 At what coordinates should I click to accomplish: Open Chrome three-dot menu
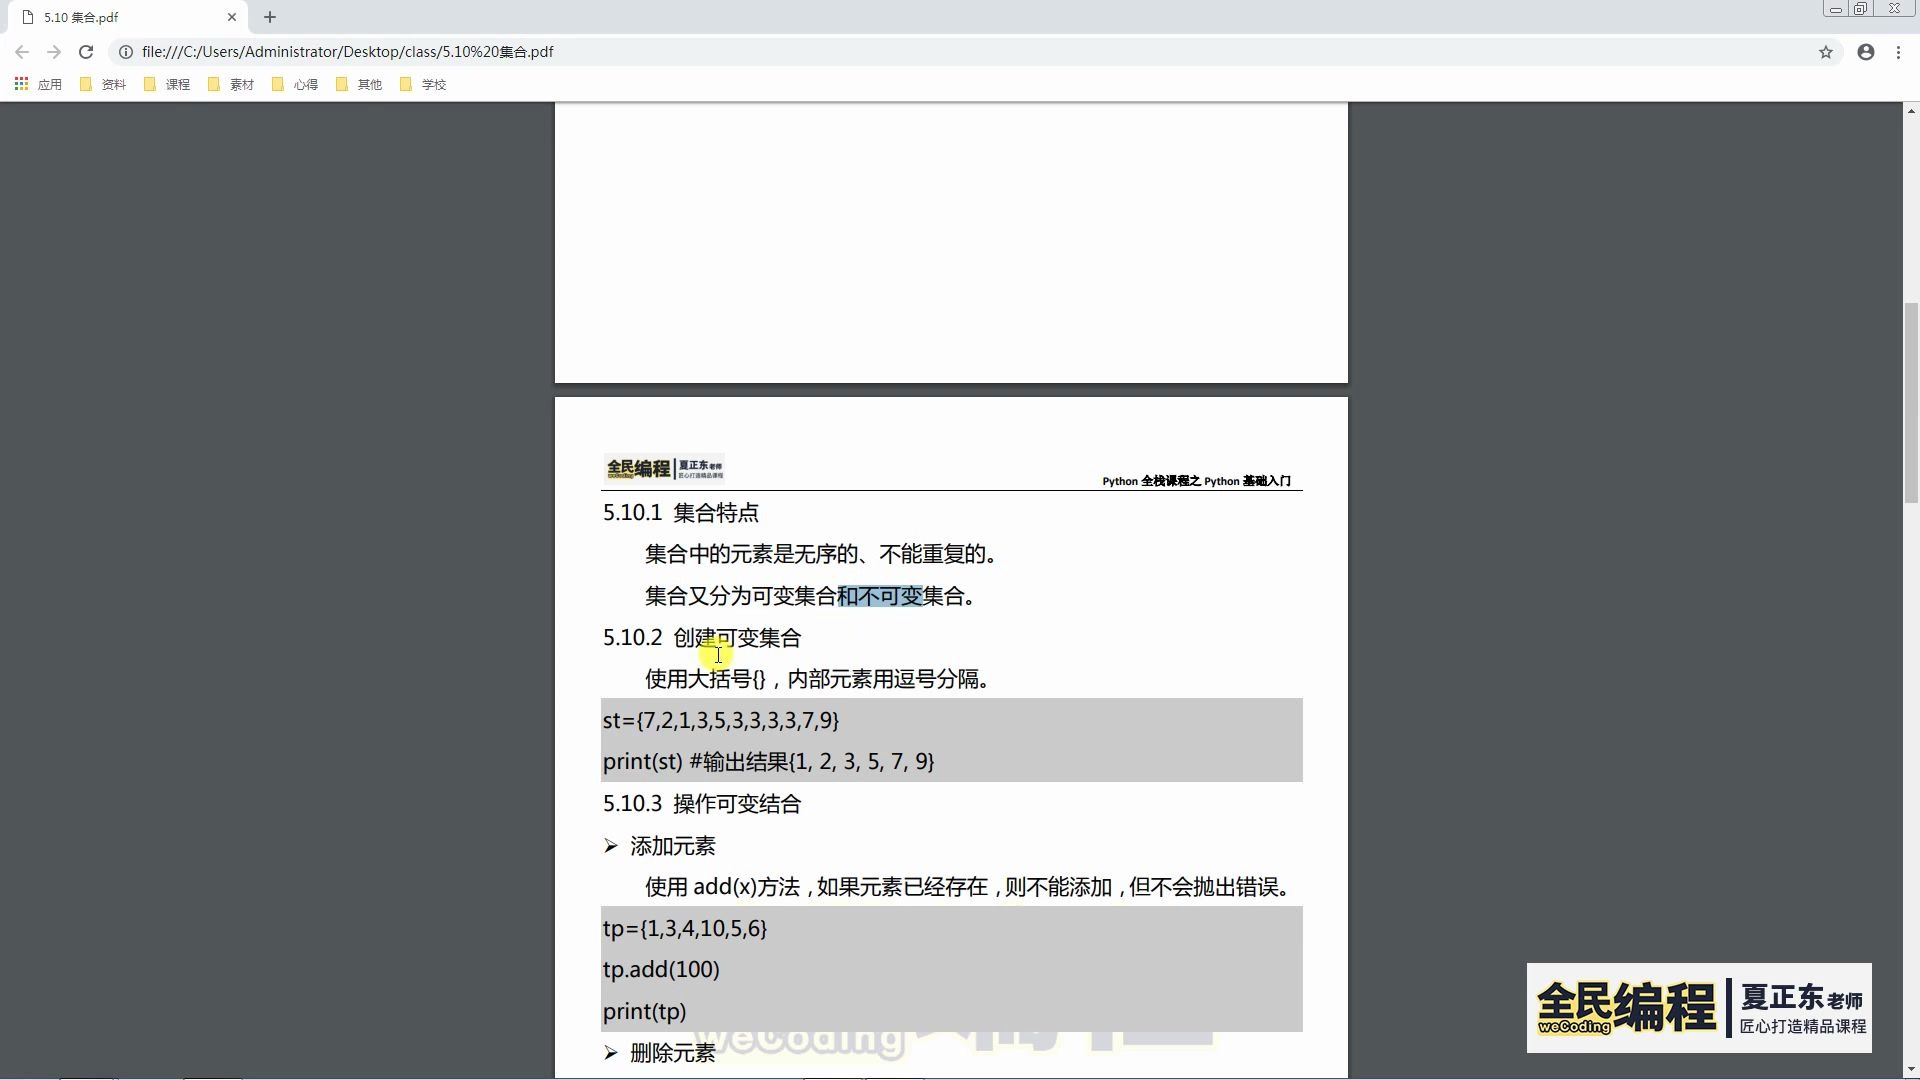[1898, 52]
